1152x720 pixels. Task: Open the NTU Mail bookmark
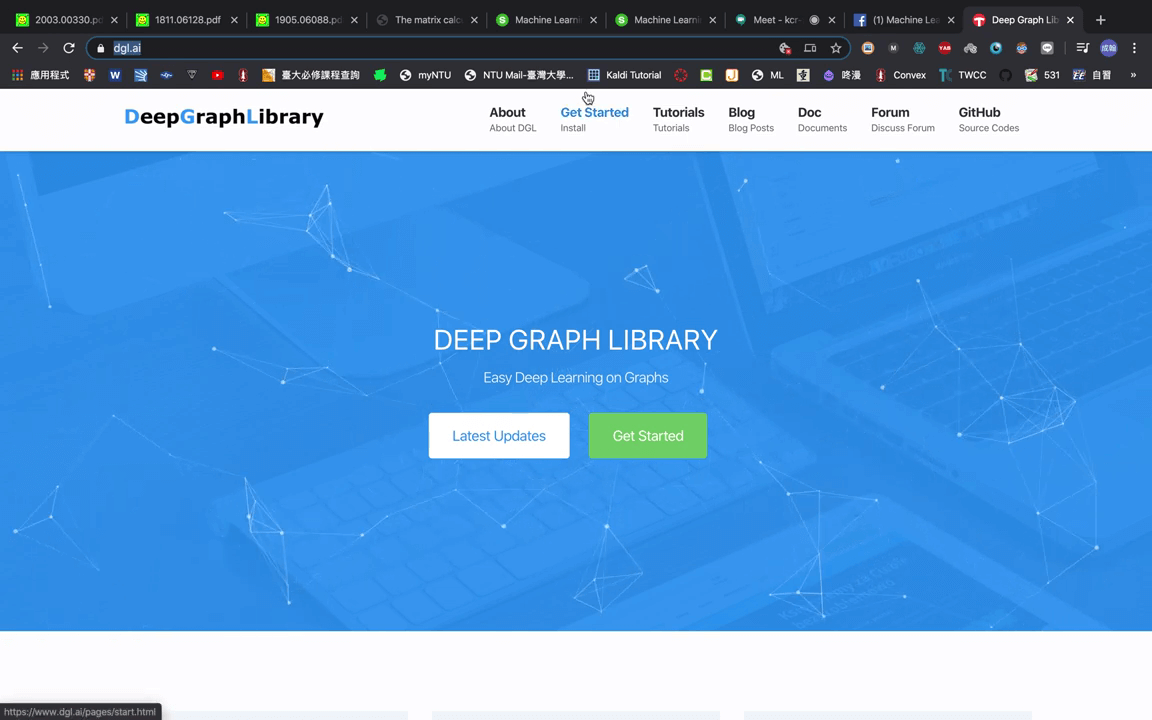[519, 75]
